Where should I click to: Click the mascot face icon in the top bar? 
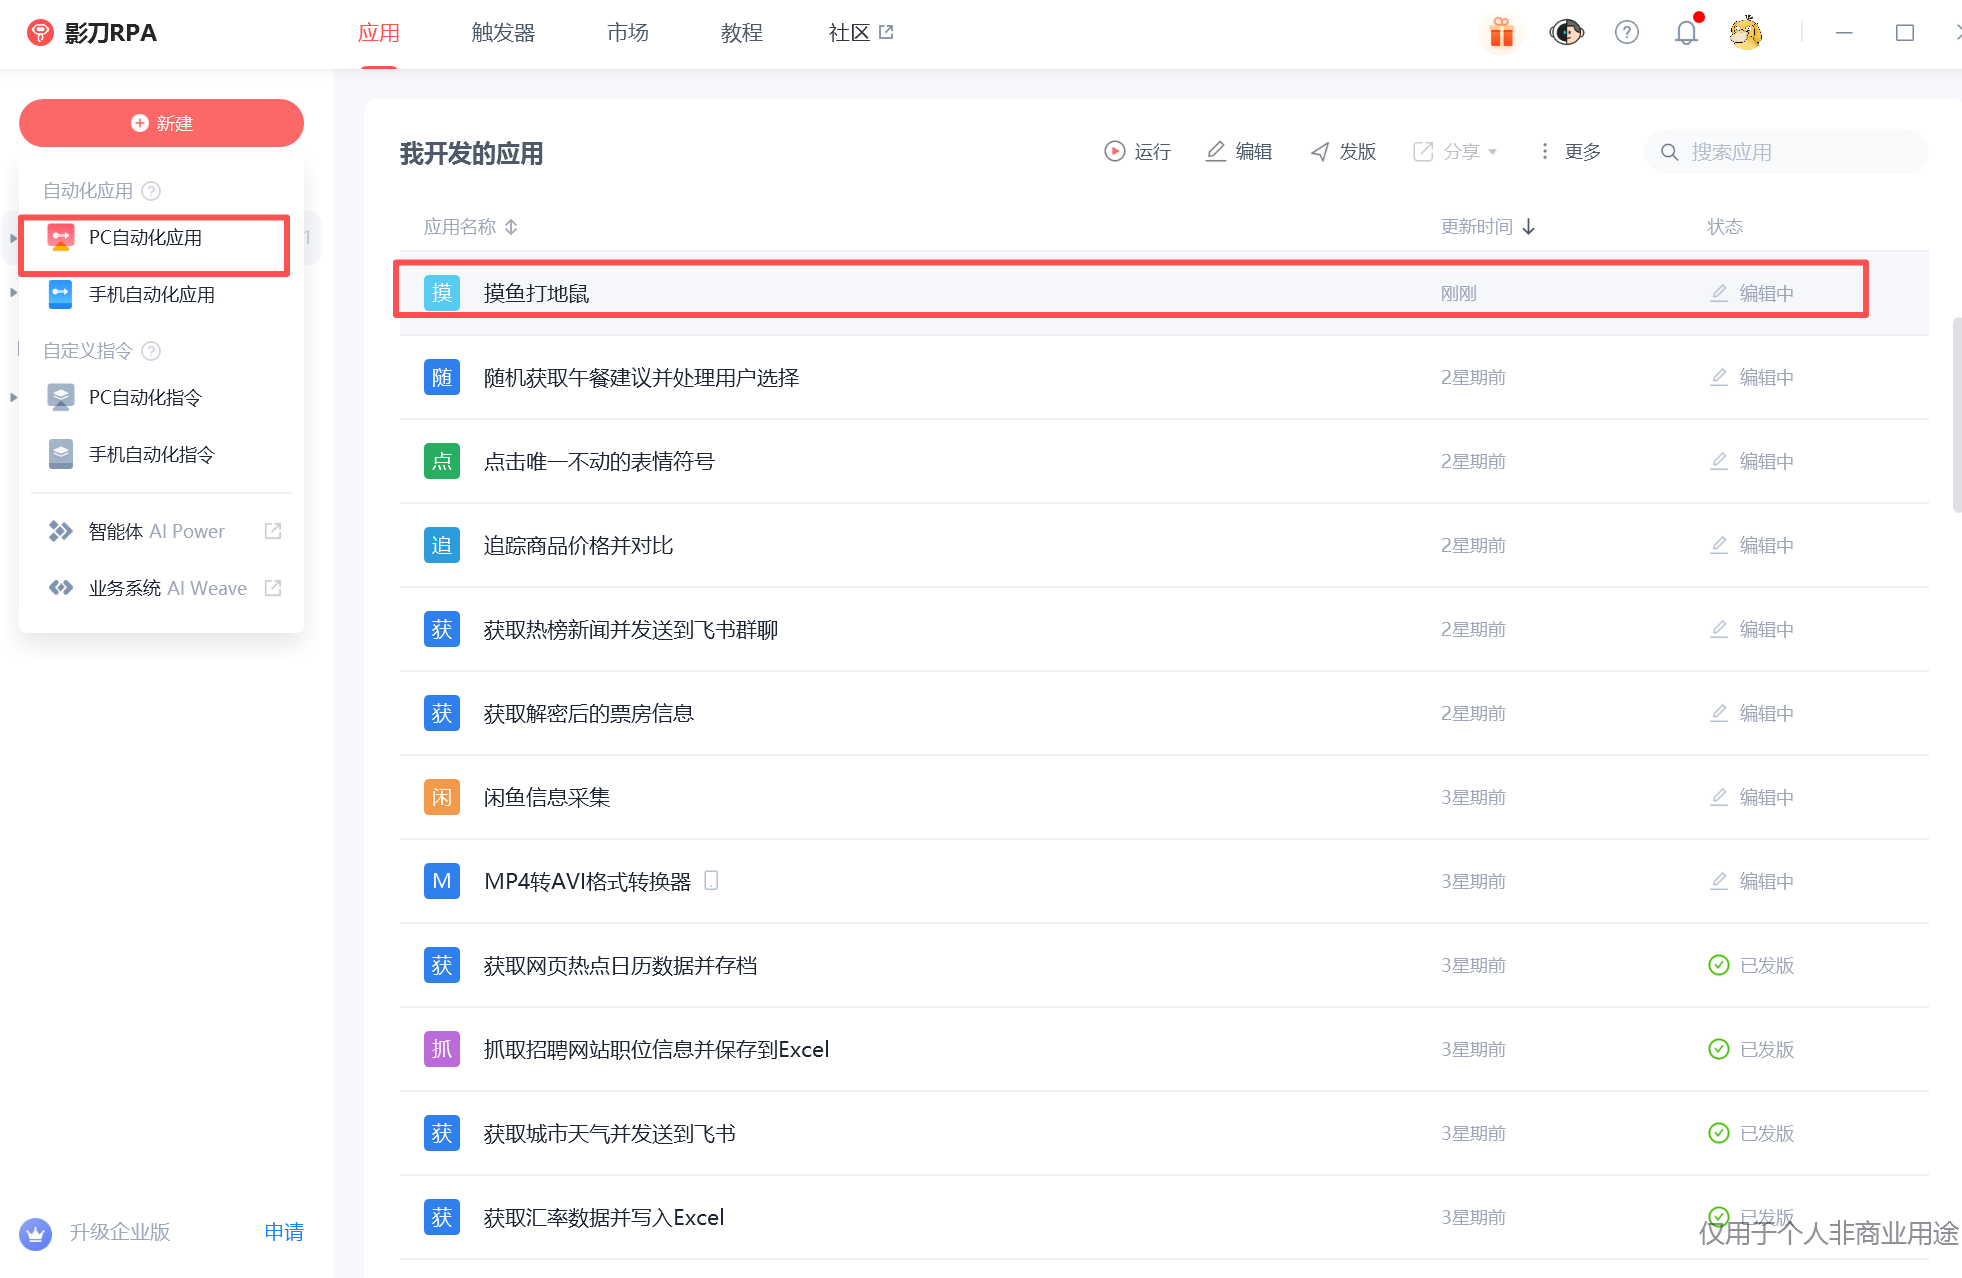(x=1566, y=33)
